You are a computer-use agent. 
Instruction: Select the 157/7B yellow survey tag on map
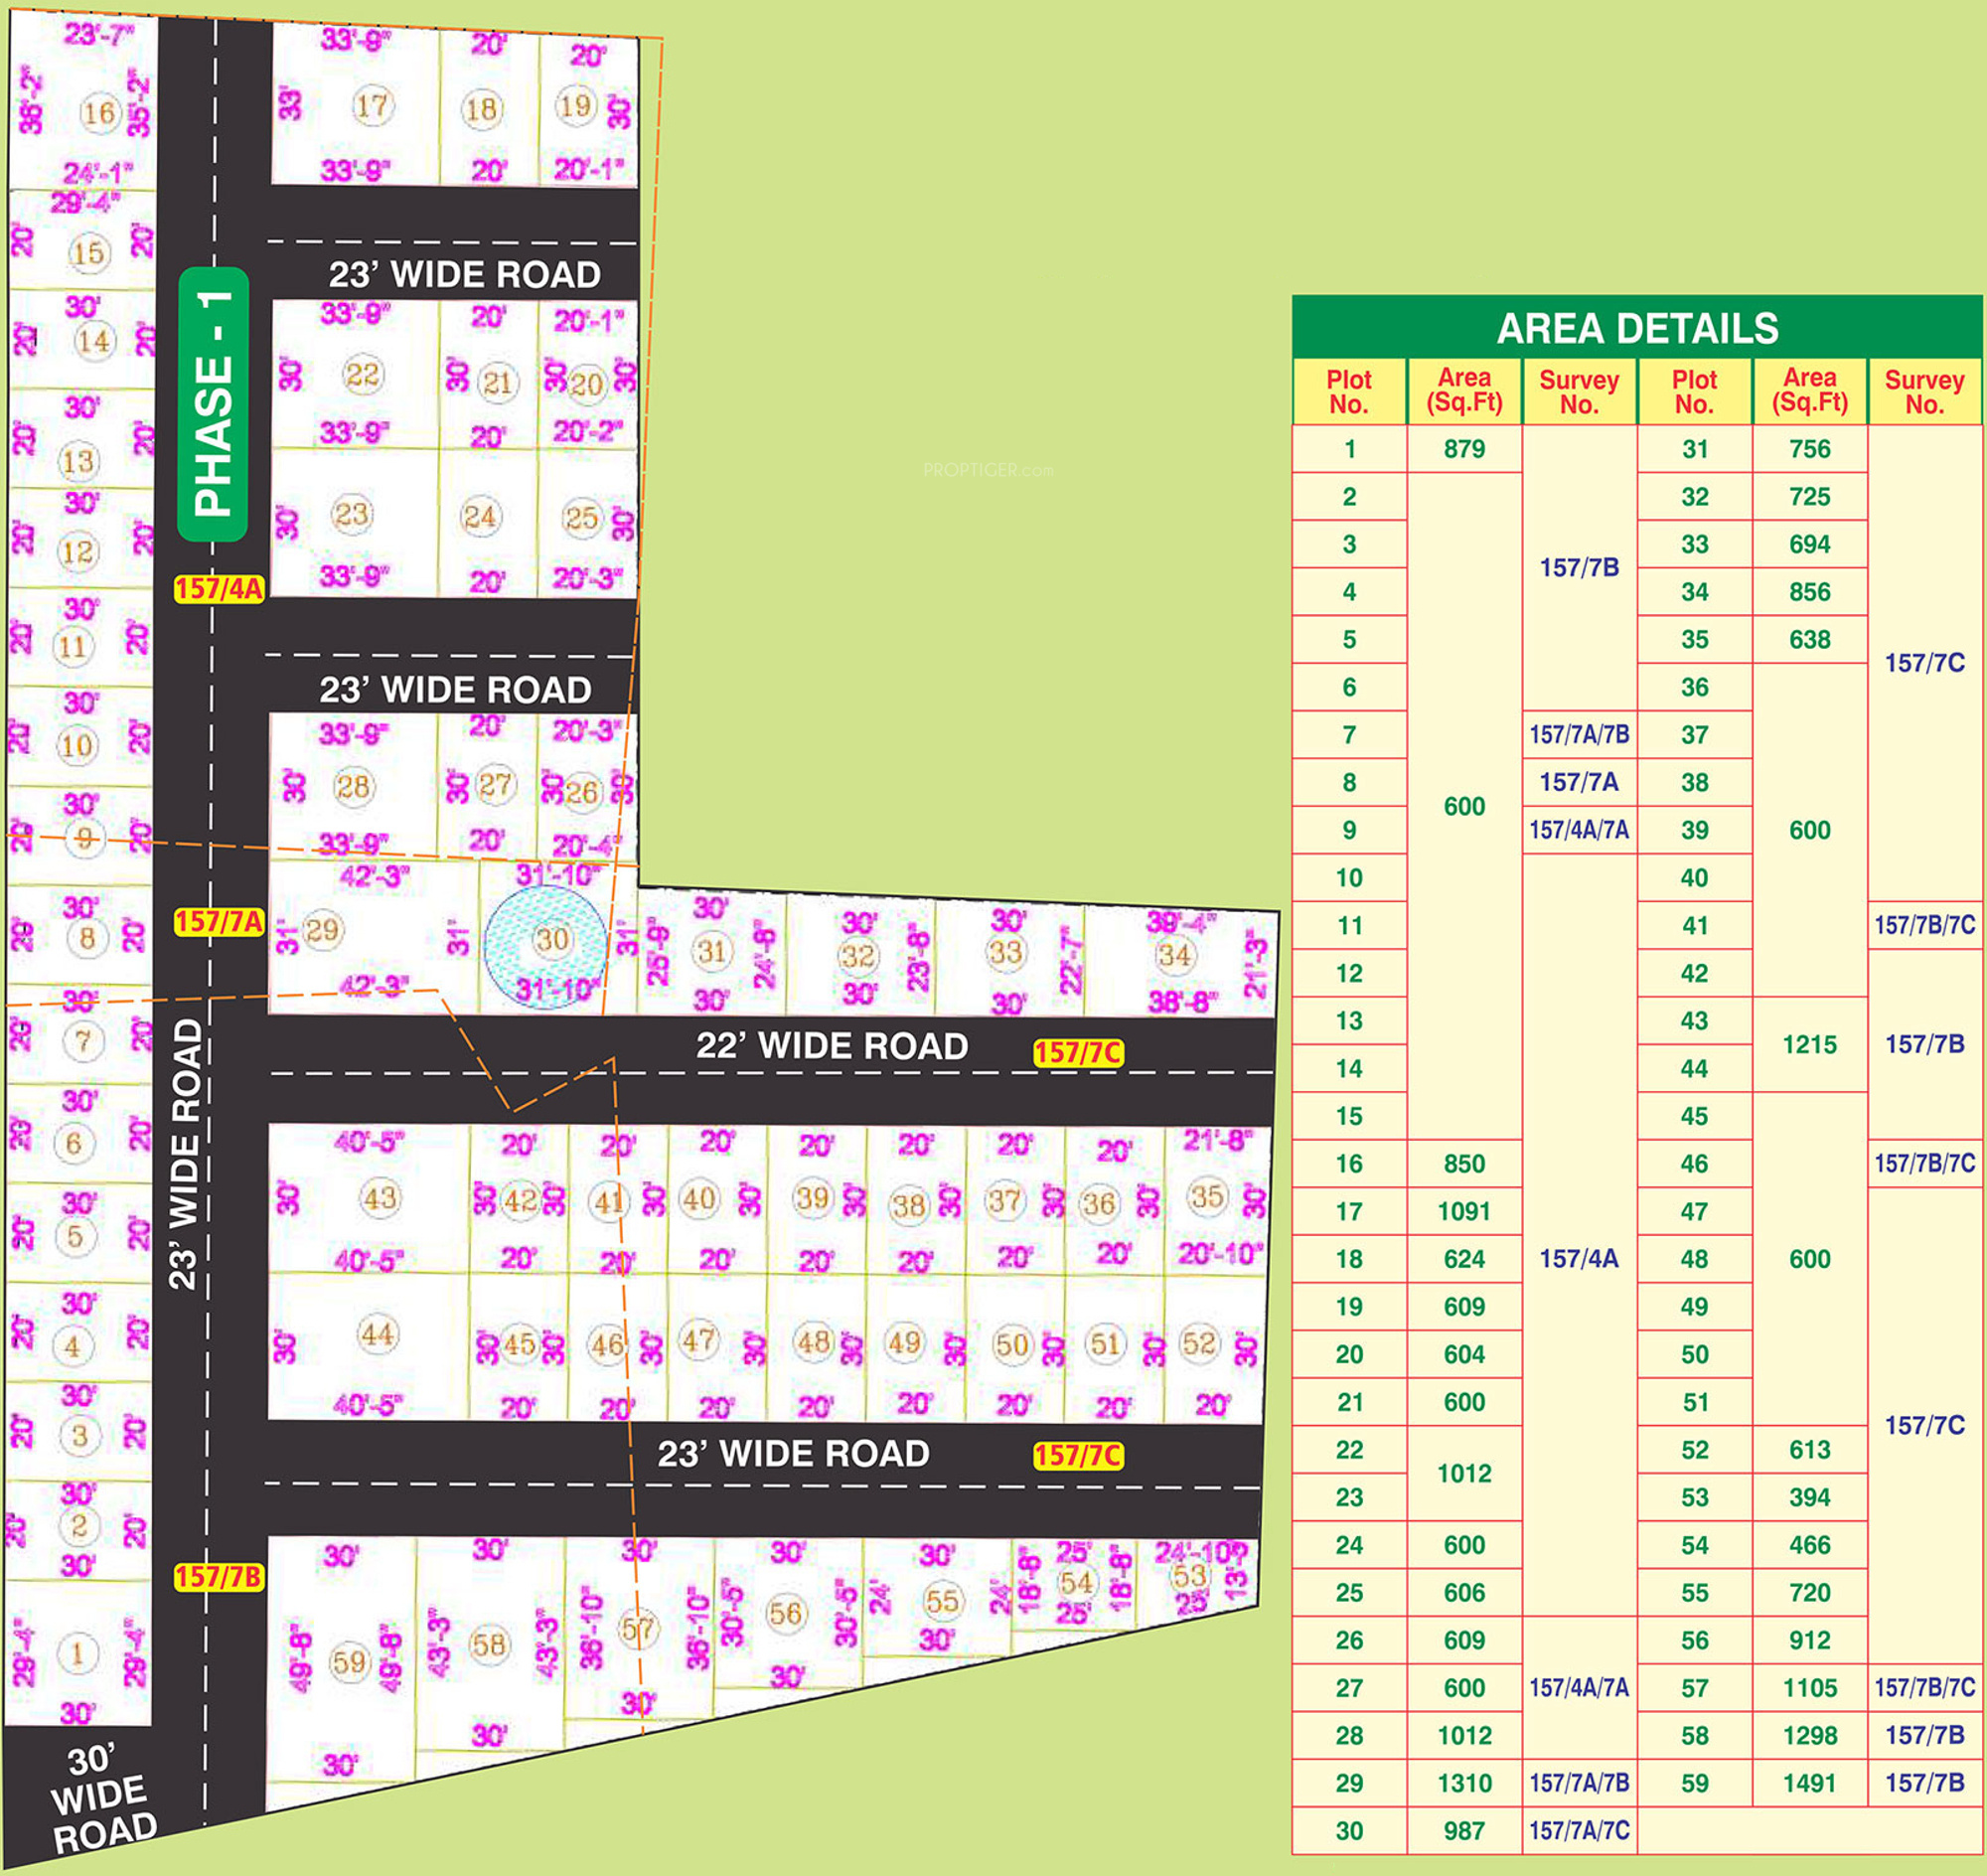tap(219, 1577)
